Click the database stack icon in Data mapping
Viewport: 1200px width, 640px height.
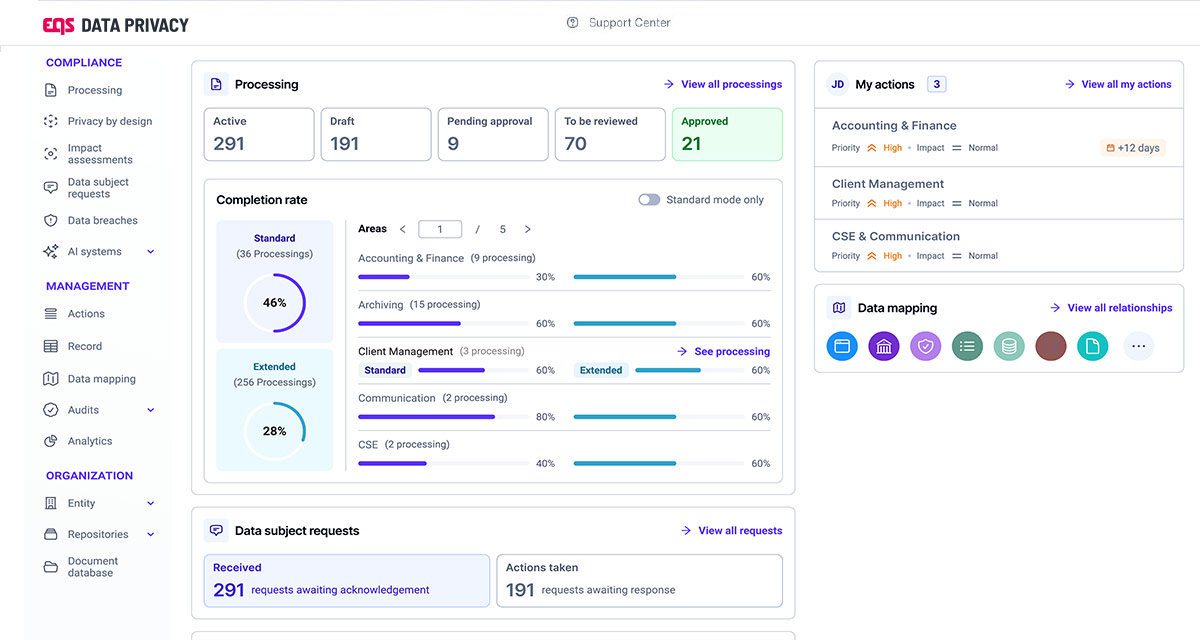pyautogui.click(x=1009, y=347)
